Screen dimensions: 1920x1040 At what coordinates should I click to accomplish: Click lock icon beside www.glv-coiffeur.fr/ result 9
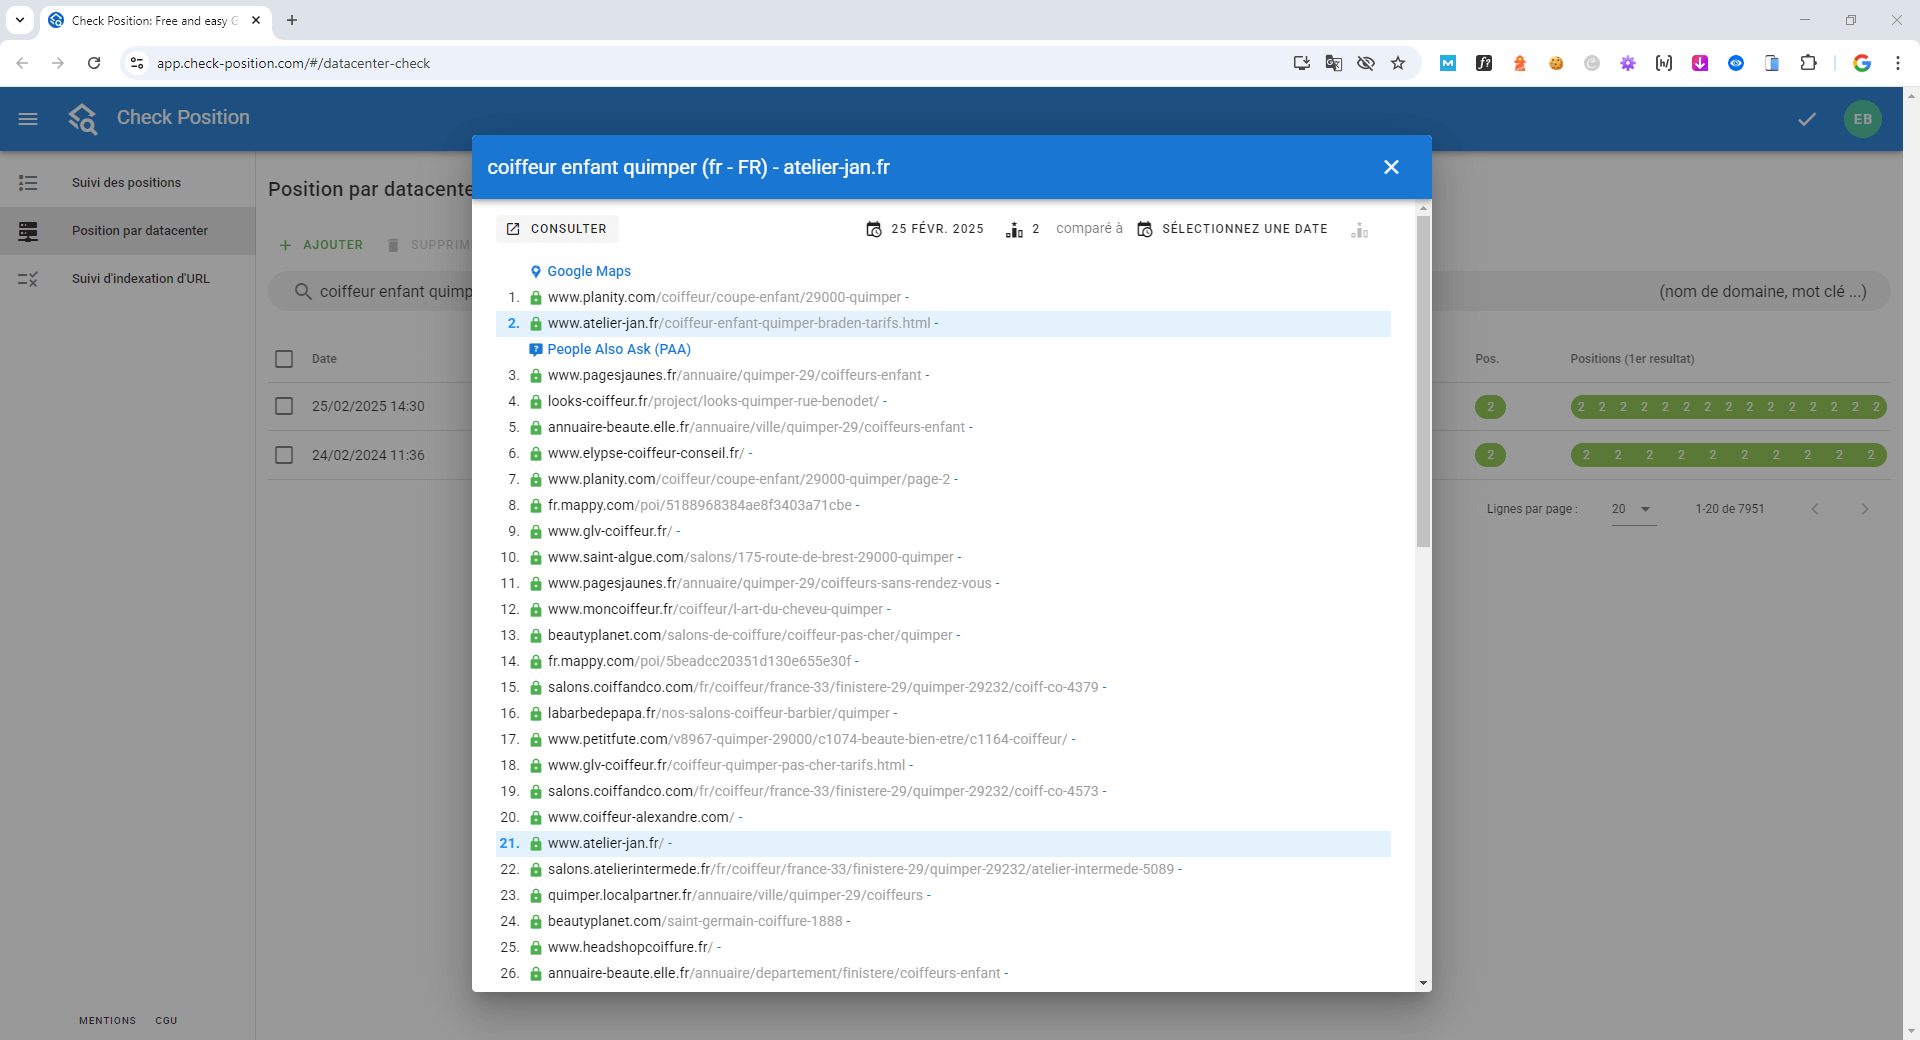[536, 532]
